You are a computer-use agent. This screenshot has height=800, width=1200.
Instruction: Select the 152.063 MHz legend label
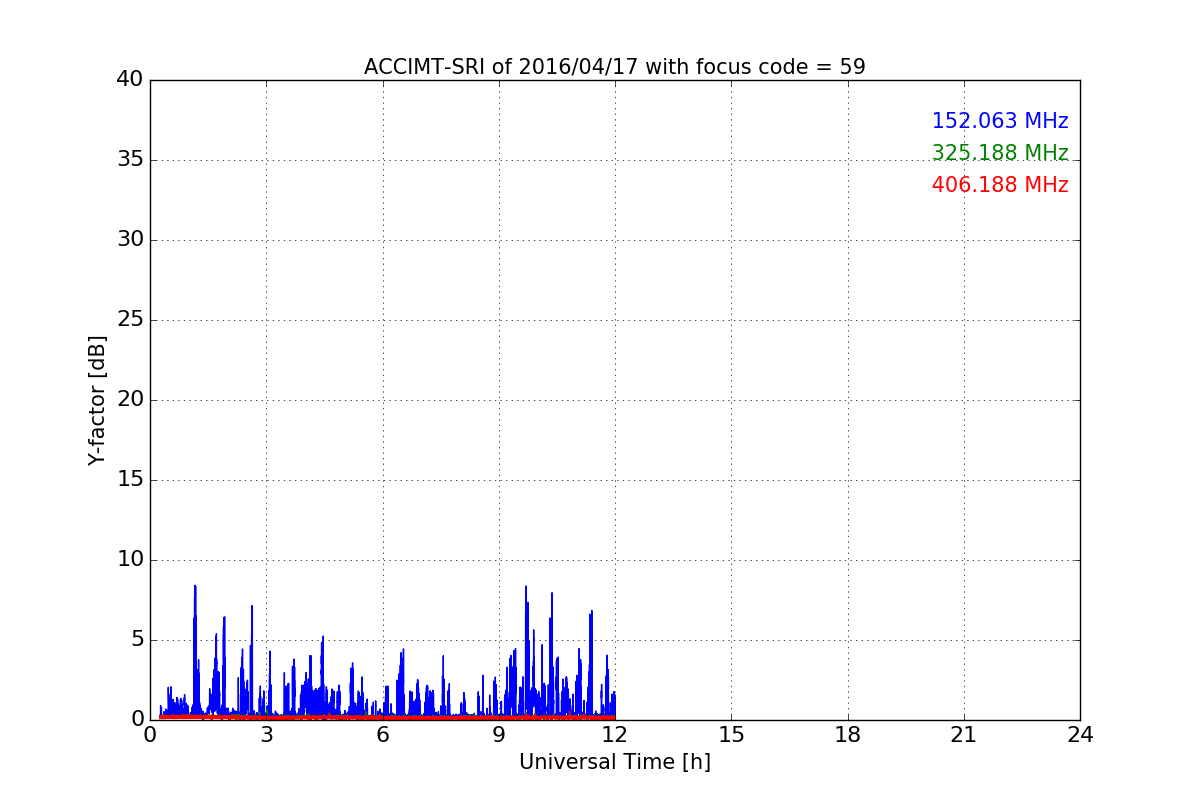[1000, 121]
